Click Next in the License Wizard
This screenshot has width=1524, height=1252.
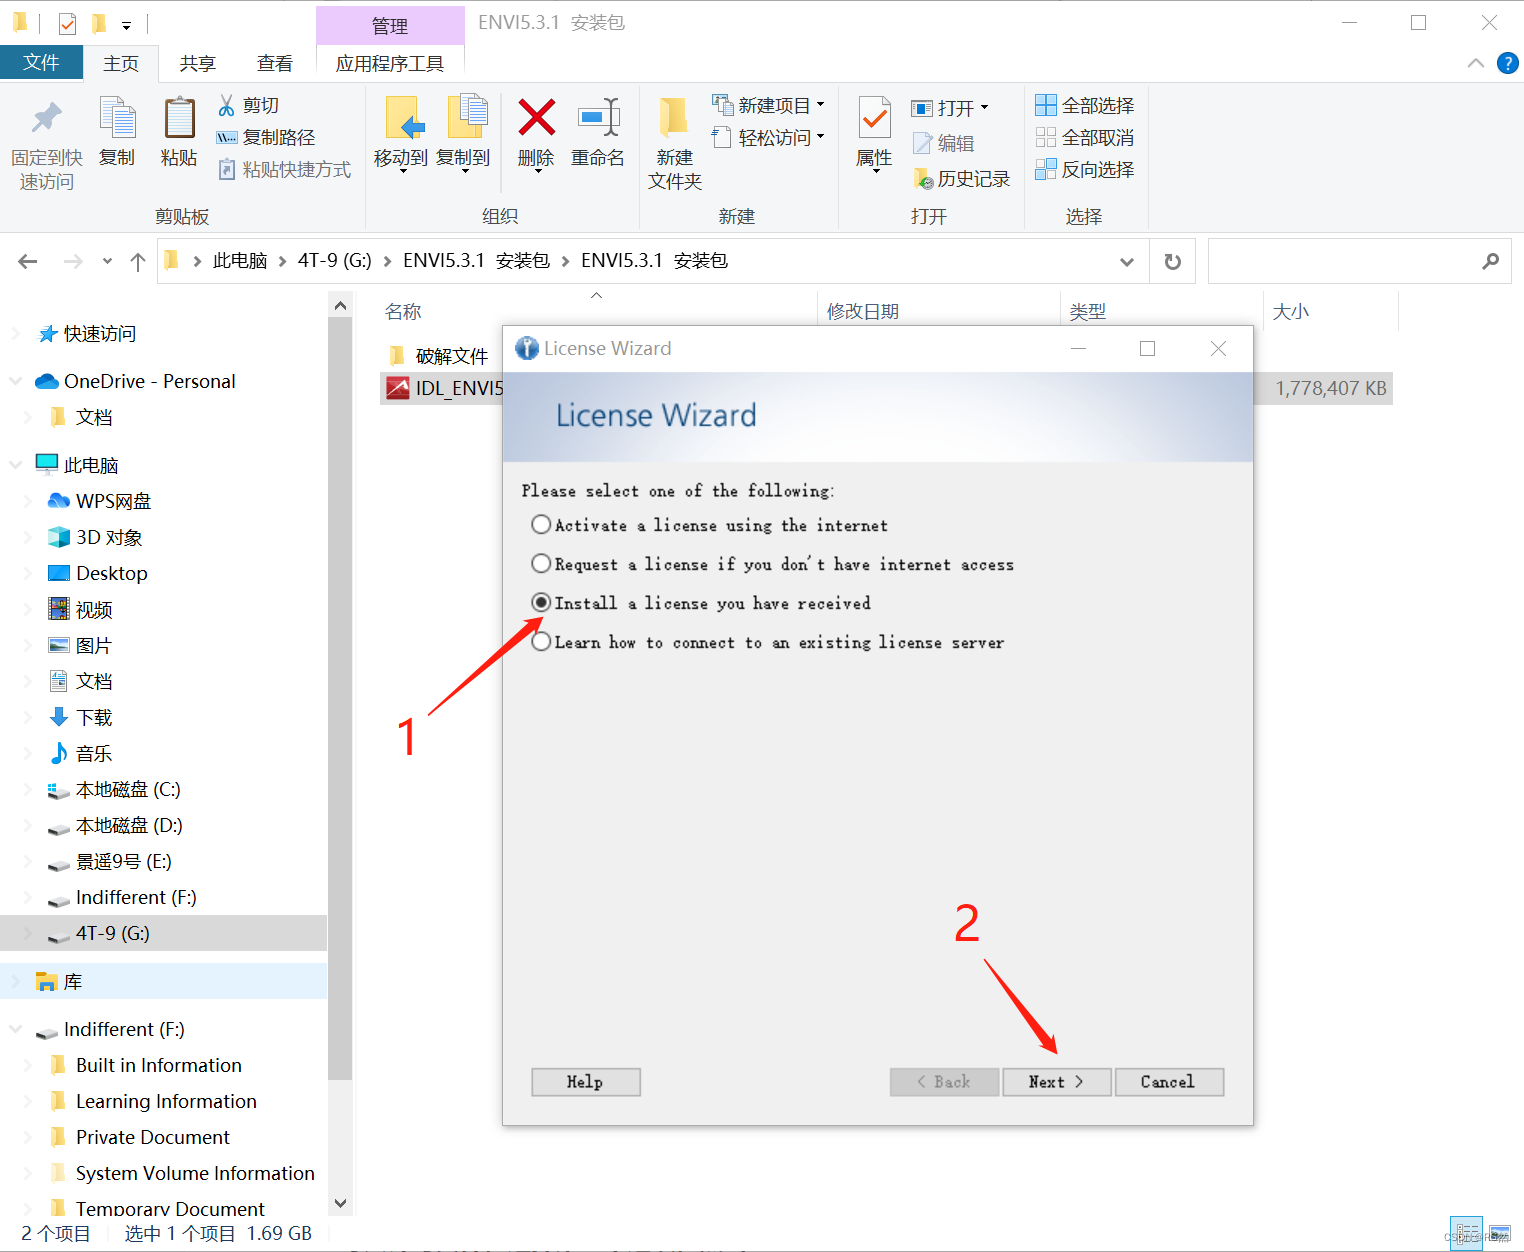click(1057, 1082)
